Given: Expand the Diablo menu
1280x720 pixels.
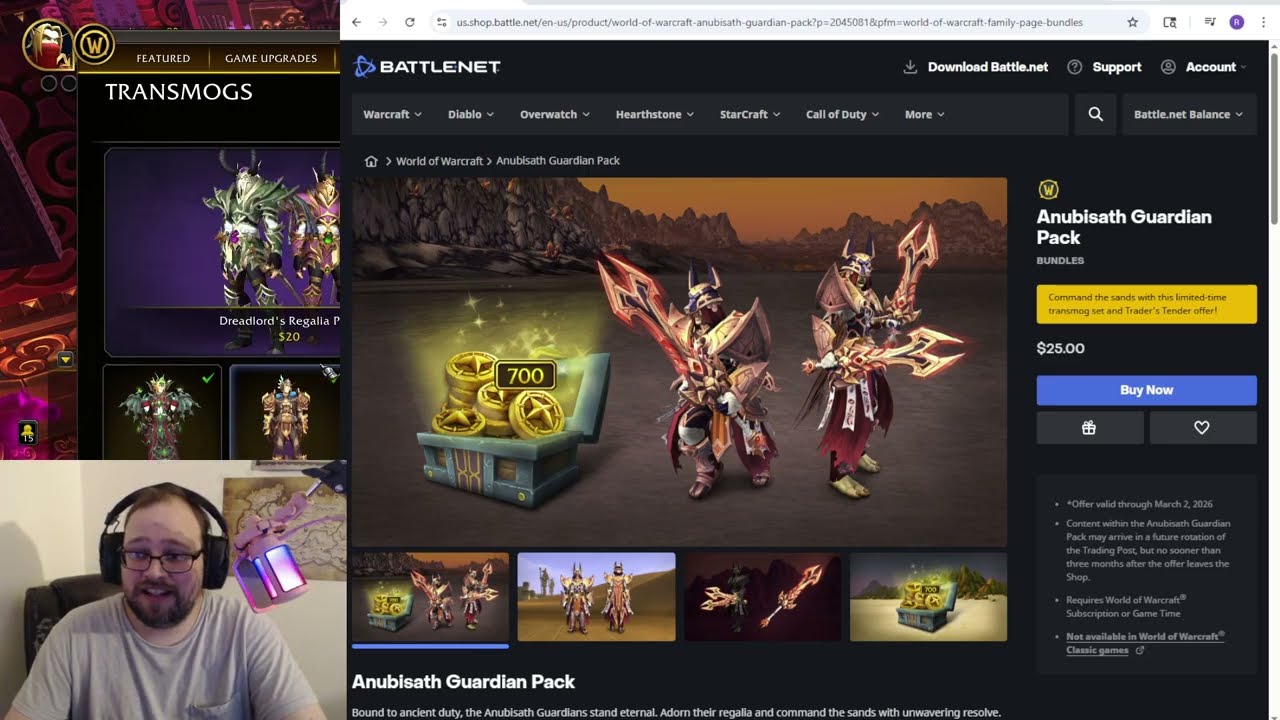Looking at the screenshot, I should (x=470, y=114).
